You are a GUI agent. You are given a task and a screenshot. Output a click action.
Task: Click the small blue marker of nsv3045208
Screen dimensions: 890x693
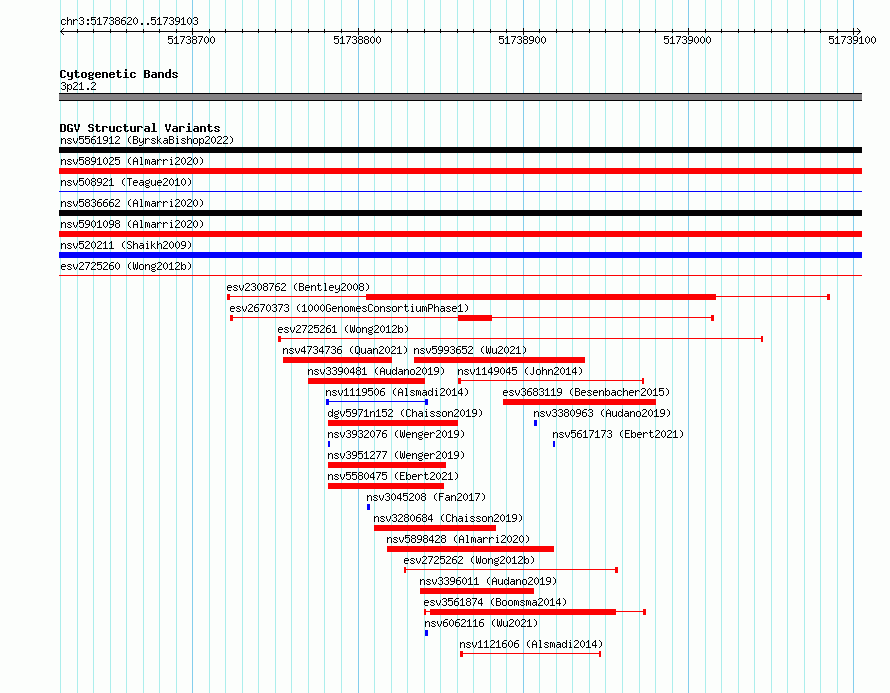368,507
